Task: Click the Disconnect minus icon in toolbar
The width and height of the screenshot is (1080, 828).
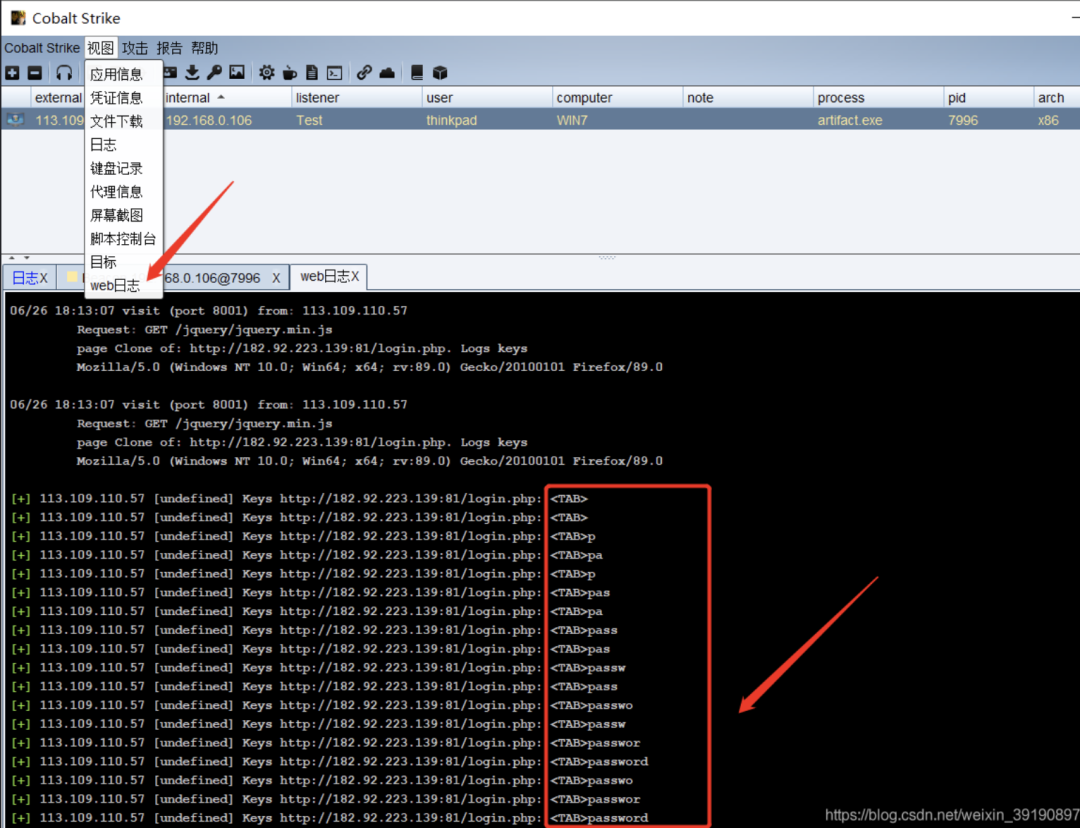Action: pos(35,72)
